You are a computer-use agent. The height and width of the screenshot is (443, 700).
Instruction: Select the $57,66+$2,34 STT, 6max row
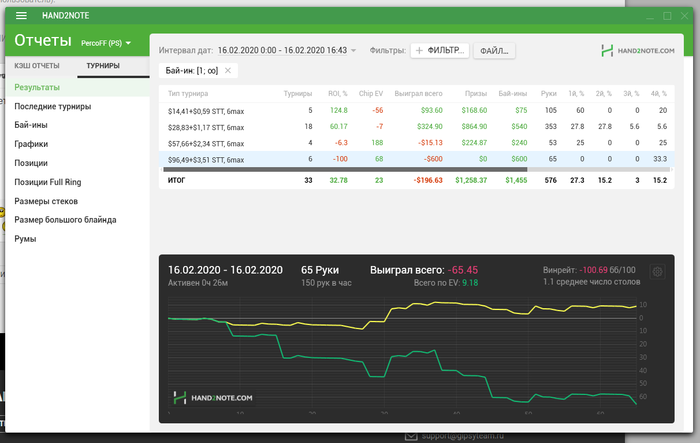[x=417, y=143]
